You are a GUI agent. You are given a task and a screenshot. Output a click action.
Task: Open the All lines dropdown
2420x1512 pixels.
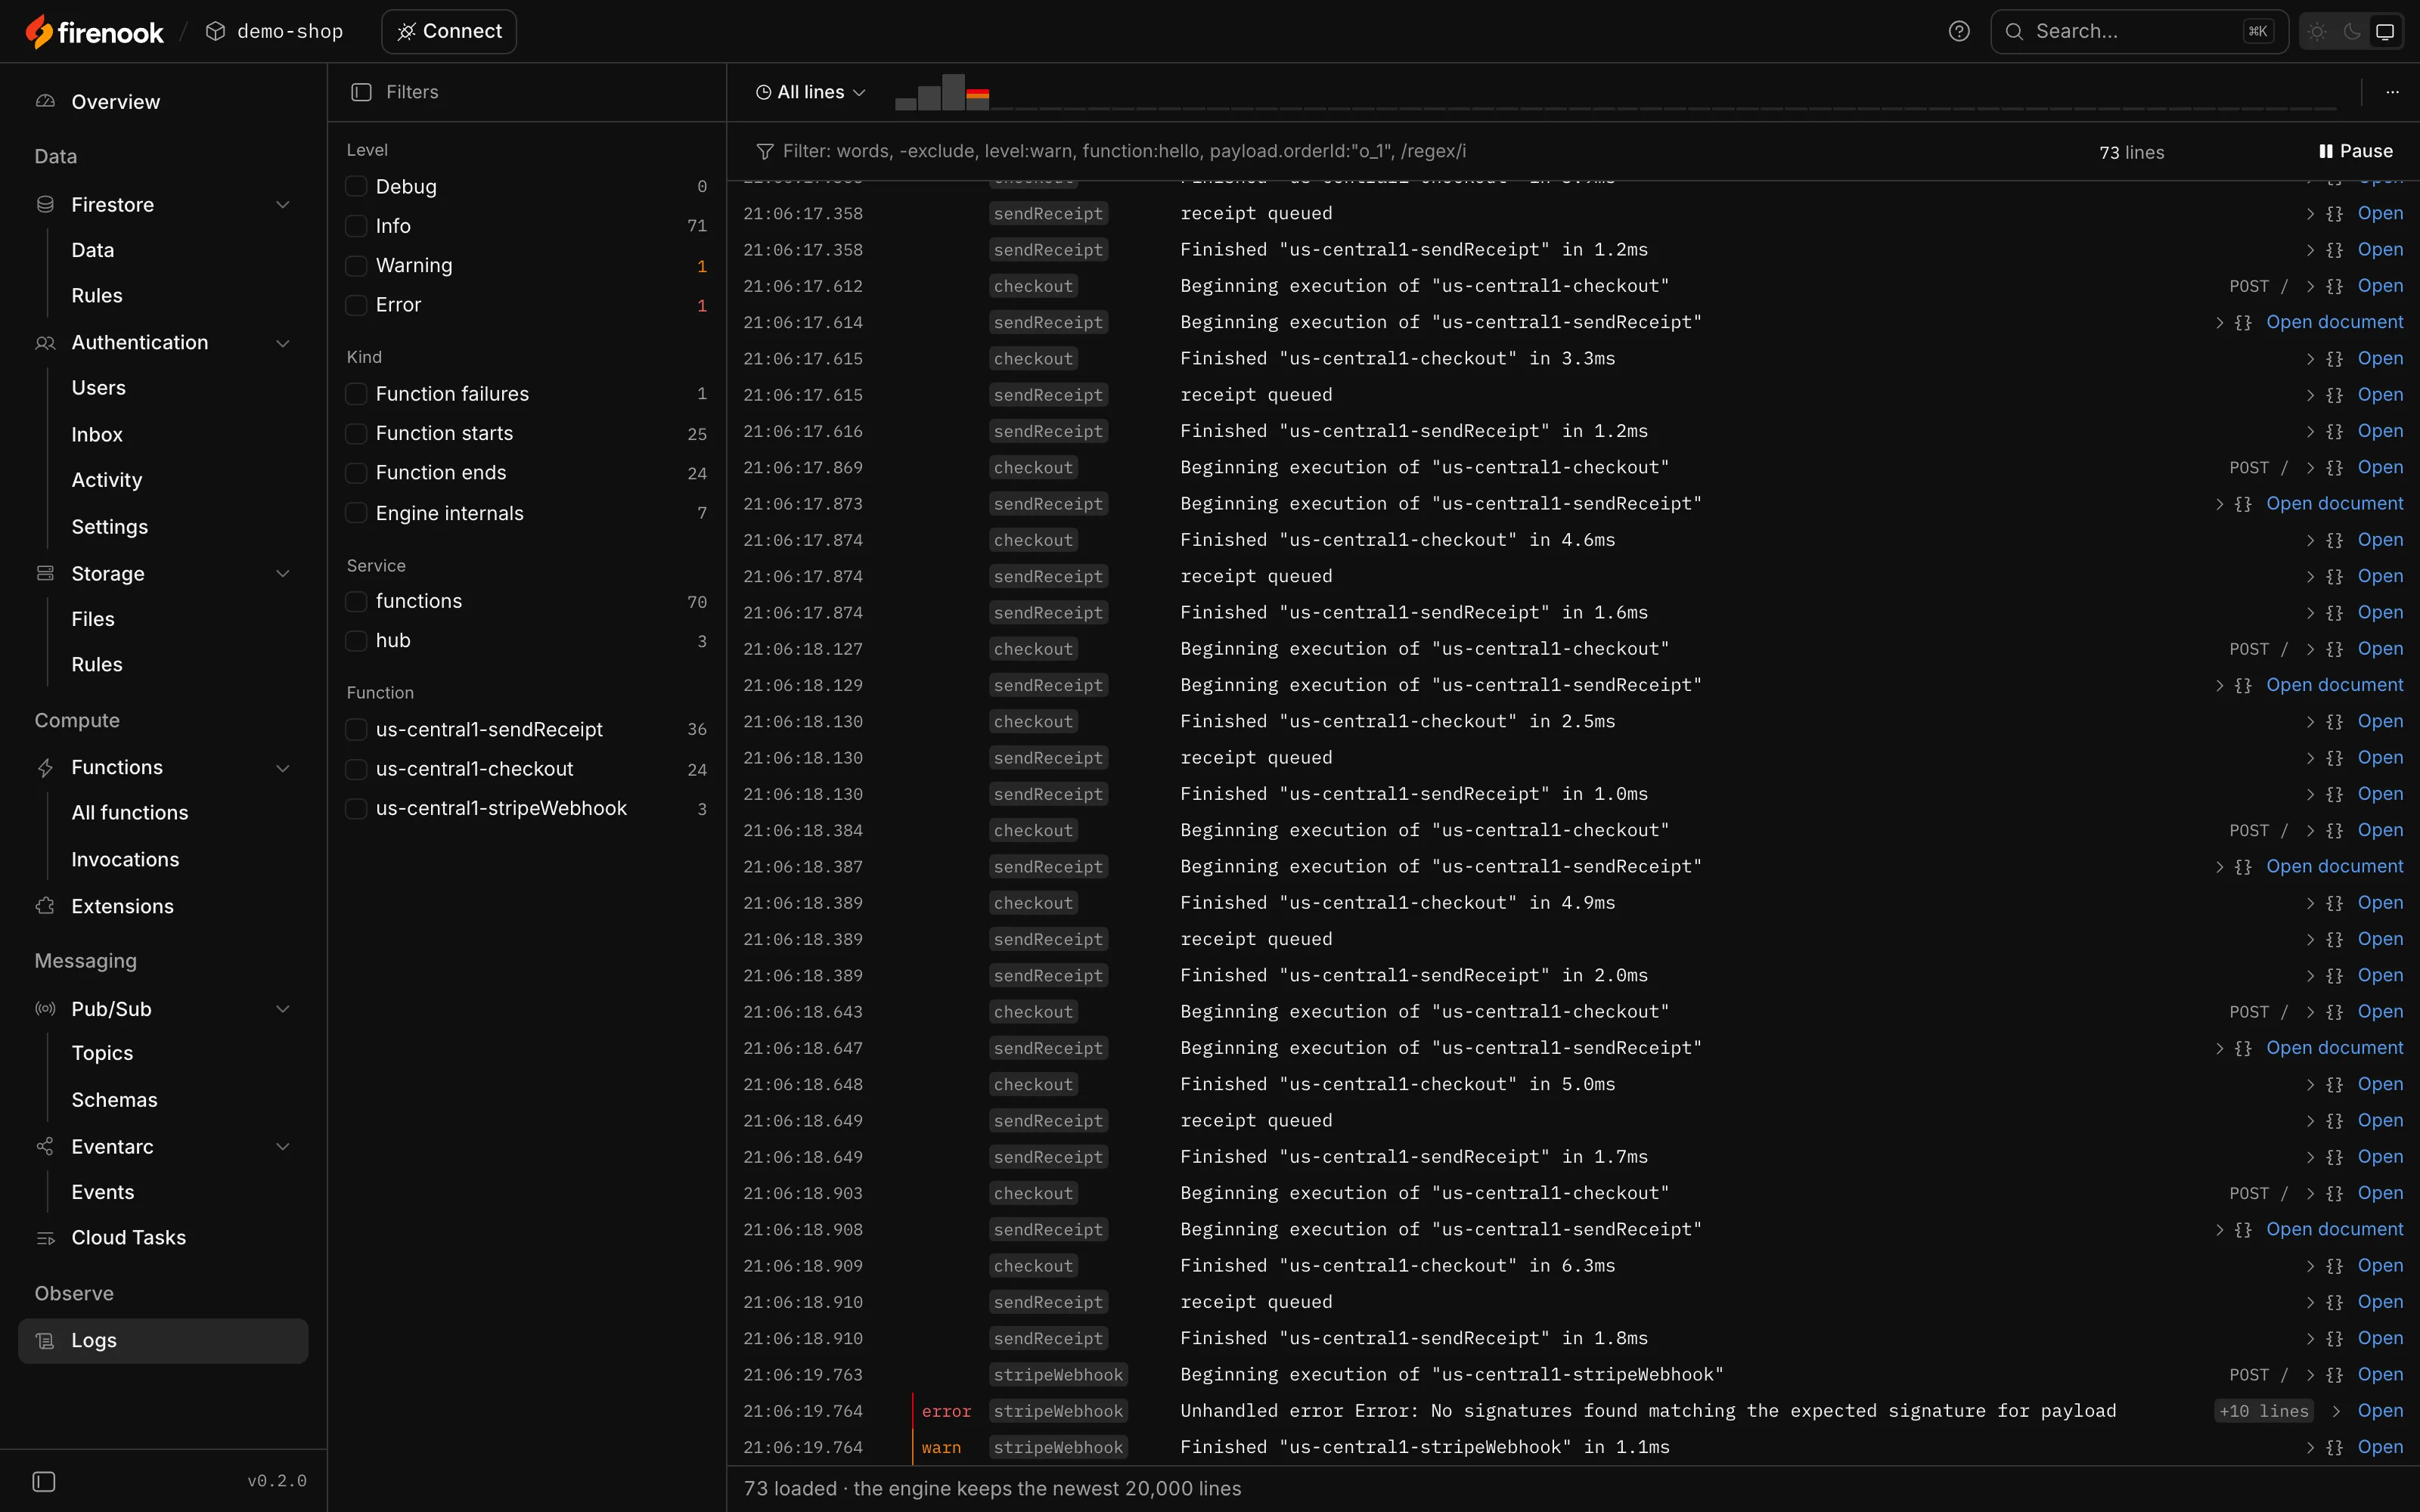coord(810,92)
